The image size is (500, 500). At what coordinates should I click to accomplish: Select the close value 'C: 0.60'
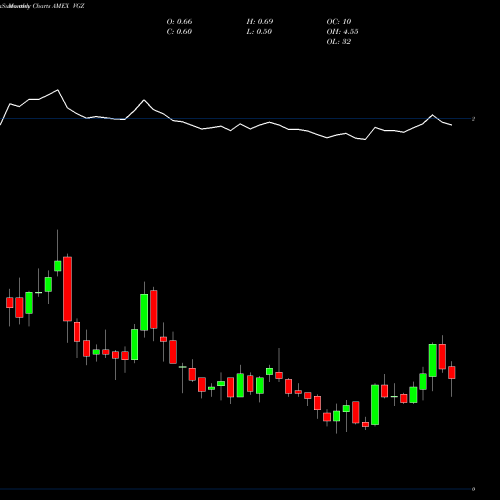179,32
